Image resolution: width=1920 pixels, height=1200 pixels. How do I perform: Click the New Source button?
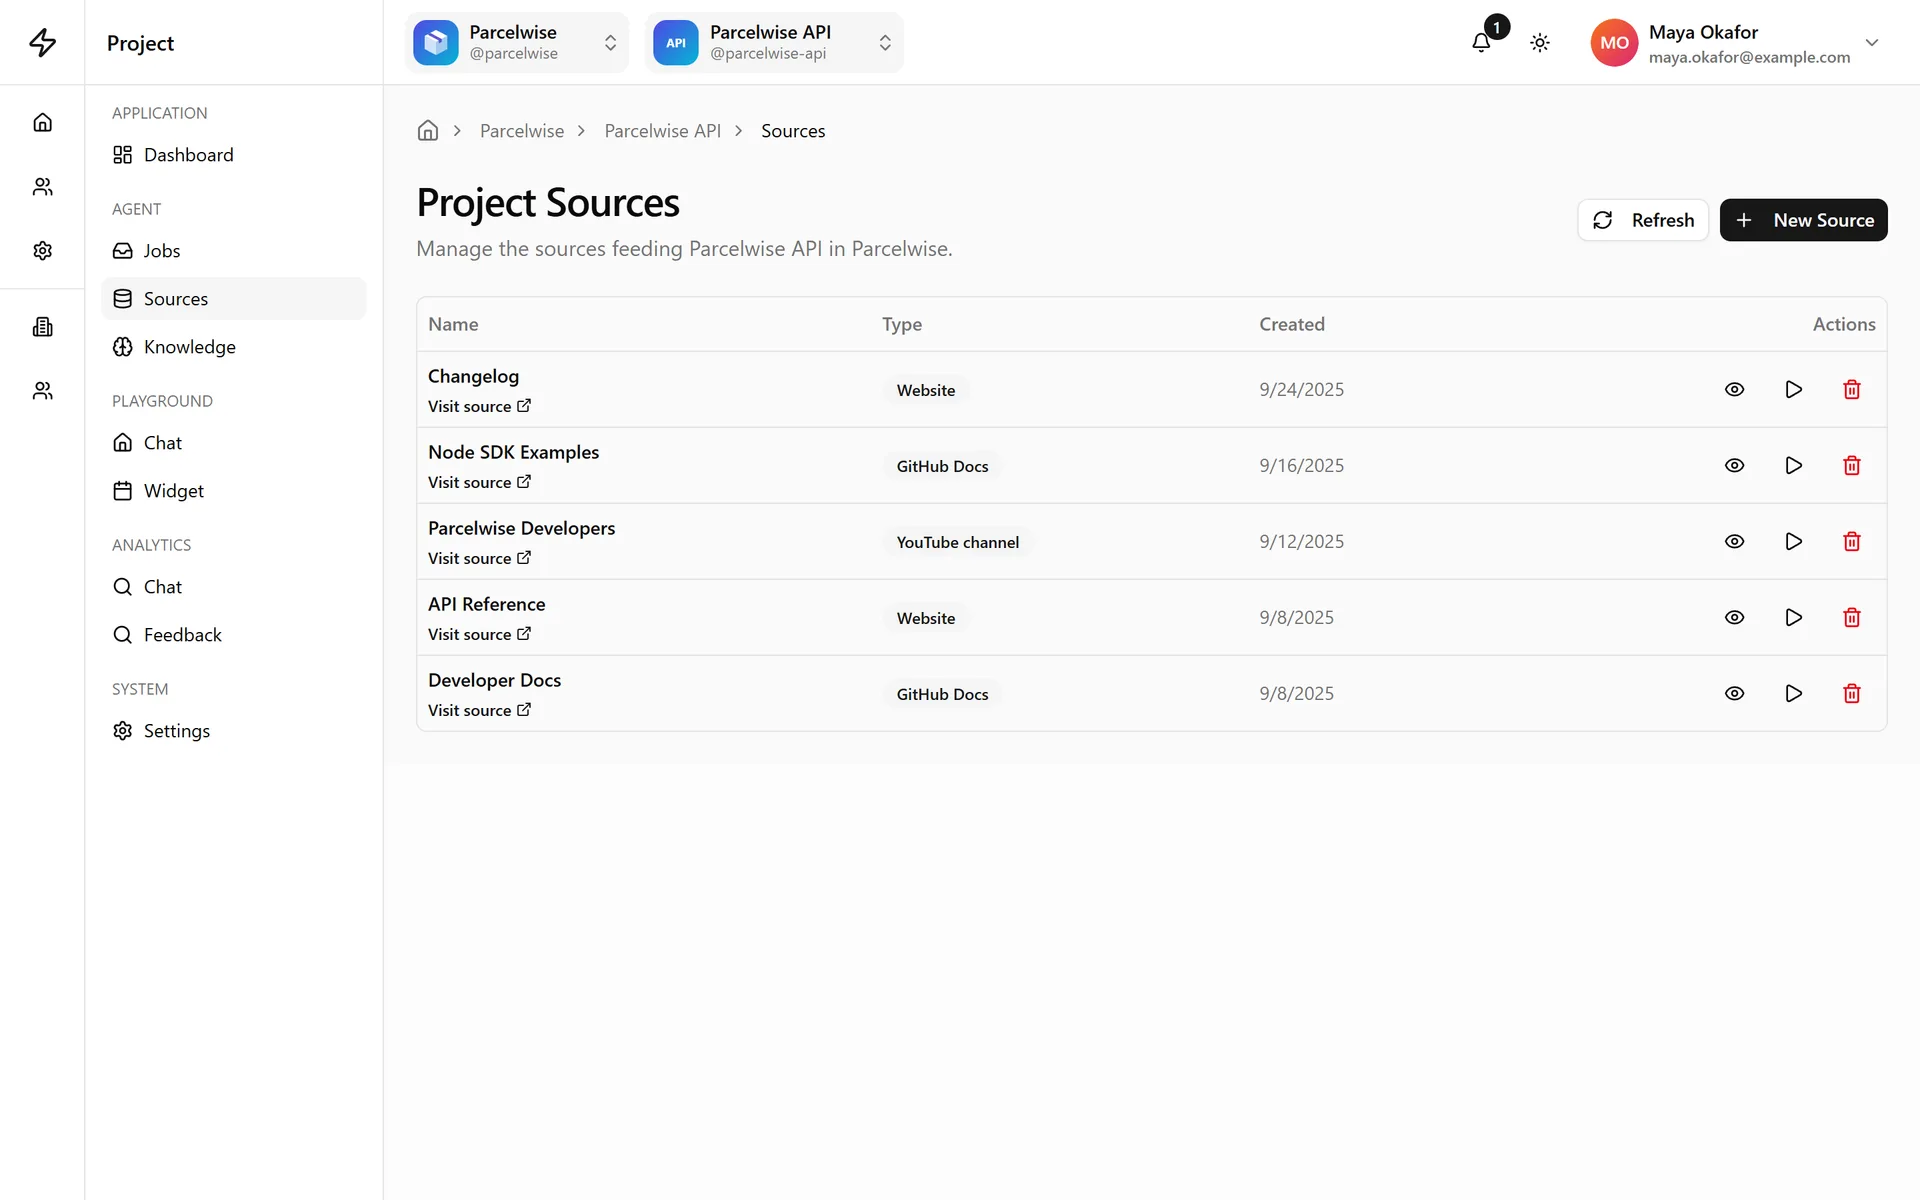pyautogui.click(x=1803, y=220)
